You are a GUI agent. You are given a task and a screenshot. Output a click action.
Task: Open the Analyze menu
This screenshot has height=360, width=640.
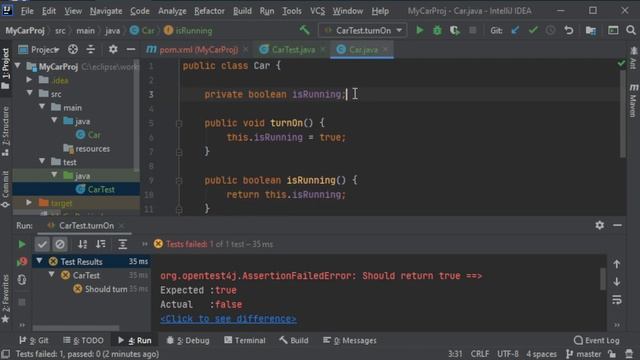[172, 11]
